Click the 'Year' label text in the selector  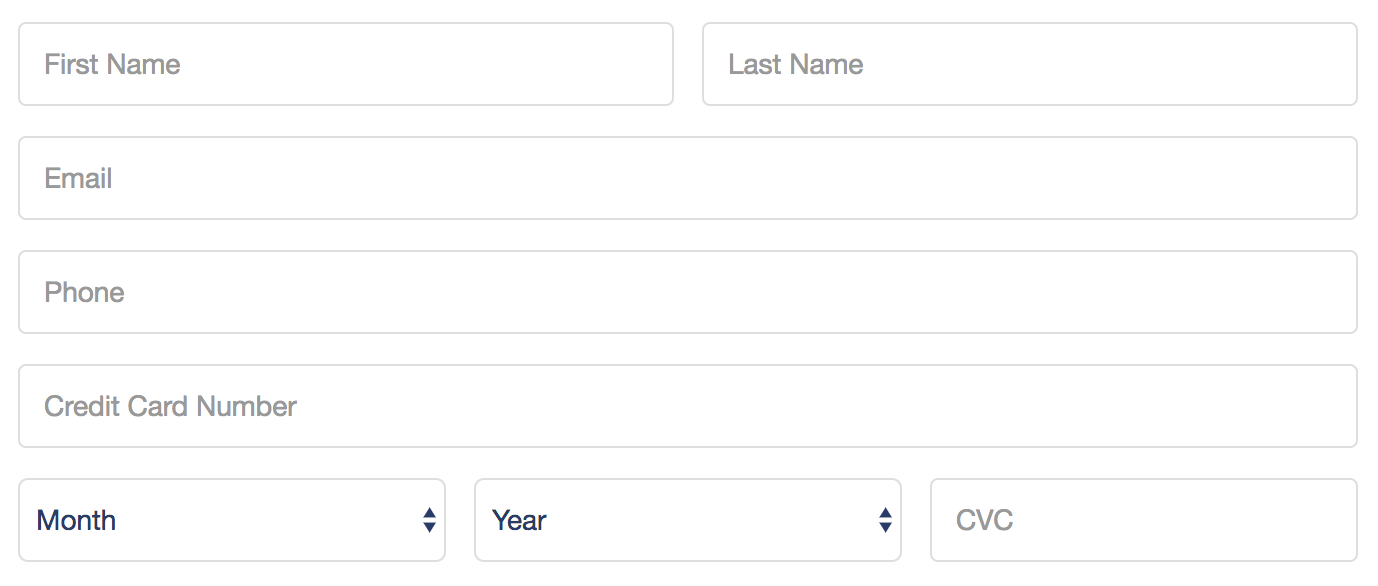pyautogui.click(x=520, y=520)
